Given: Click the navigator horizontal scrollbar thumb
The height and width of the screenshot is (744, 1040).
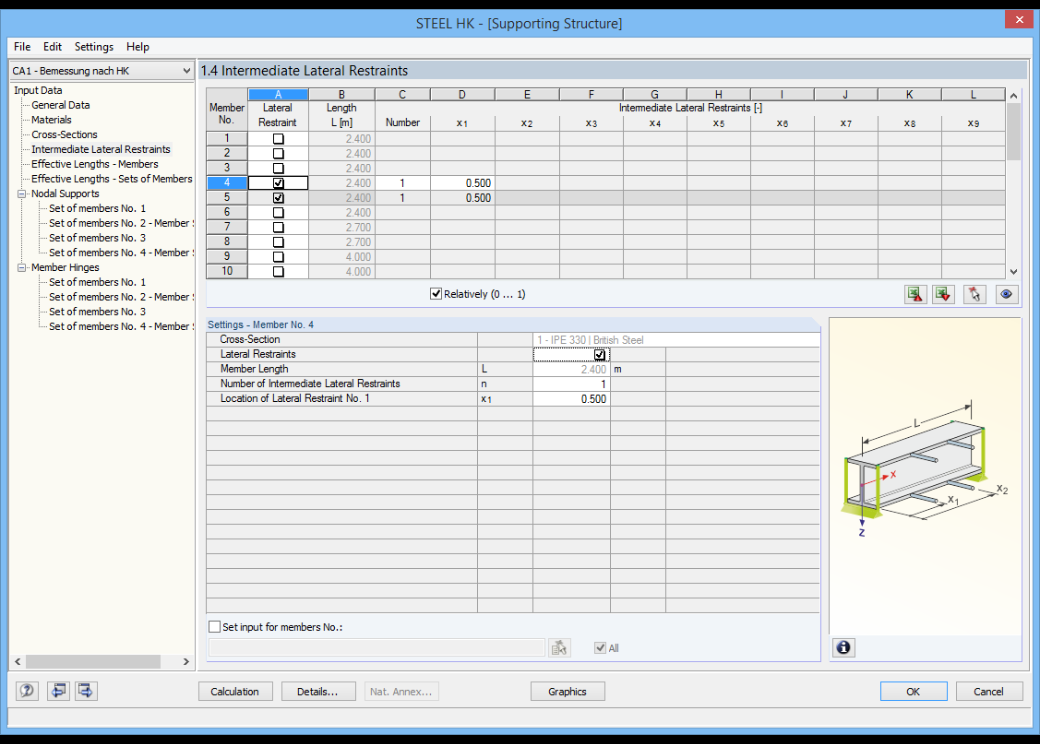Looking at the screenshot, I should [x=93, y=662].
